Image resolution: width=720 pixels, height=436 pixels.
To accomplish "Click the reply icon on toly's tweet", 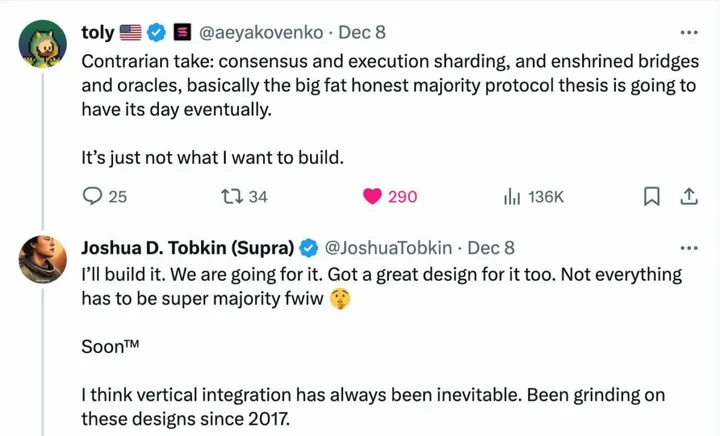I will [90, 197].
